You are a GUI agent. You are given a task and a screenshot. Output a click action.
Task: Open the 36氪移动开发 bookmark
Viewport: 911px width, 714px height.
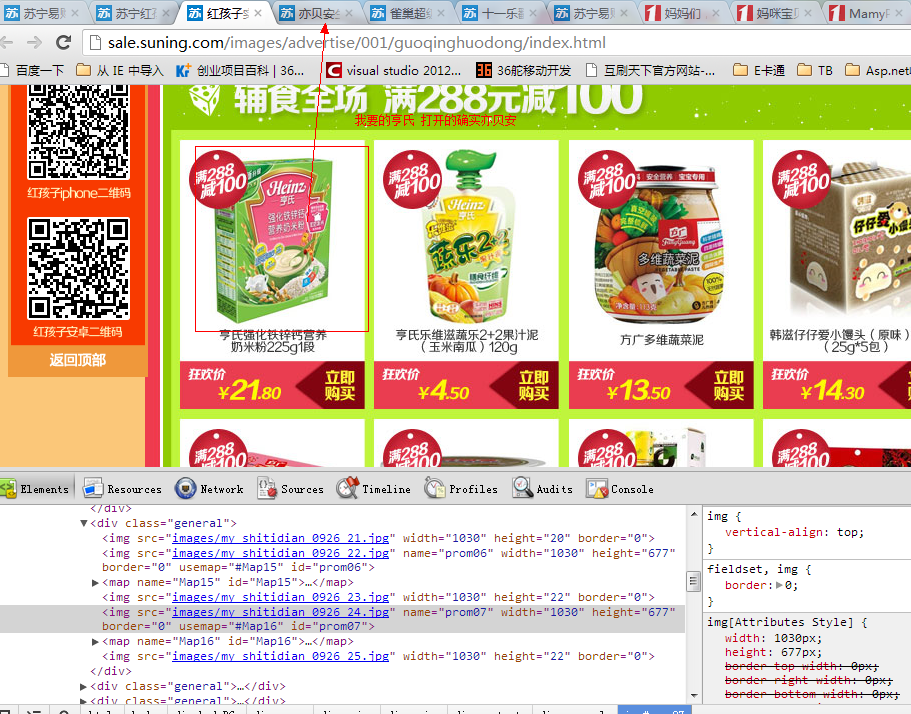click(523, 70)
